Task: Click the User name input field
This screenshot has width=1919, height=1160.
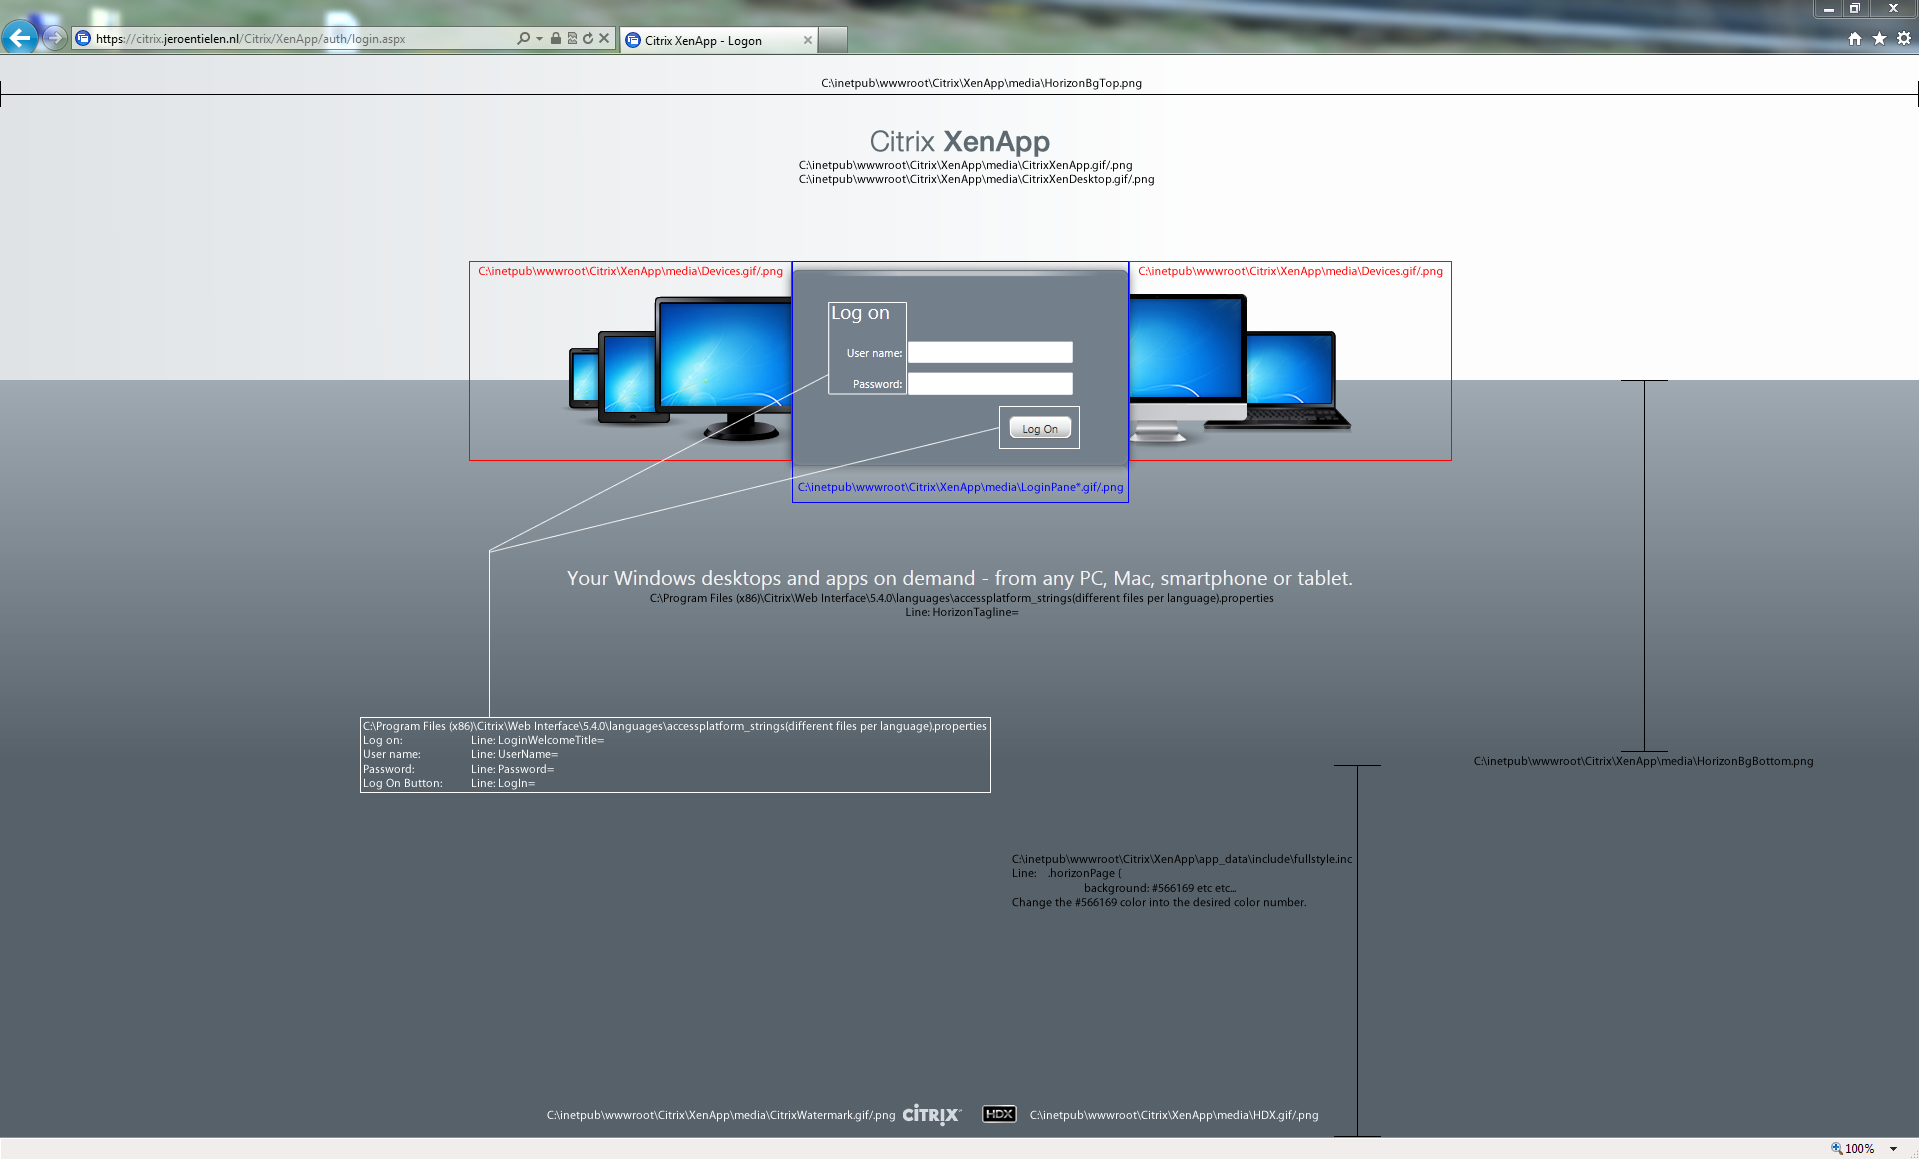Action: pos(990,352)
